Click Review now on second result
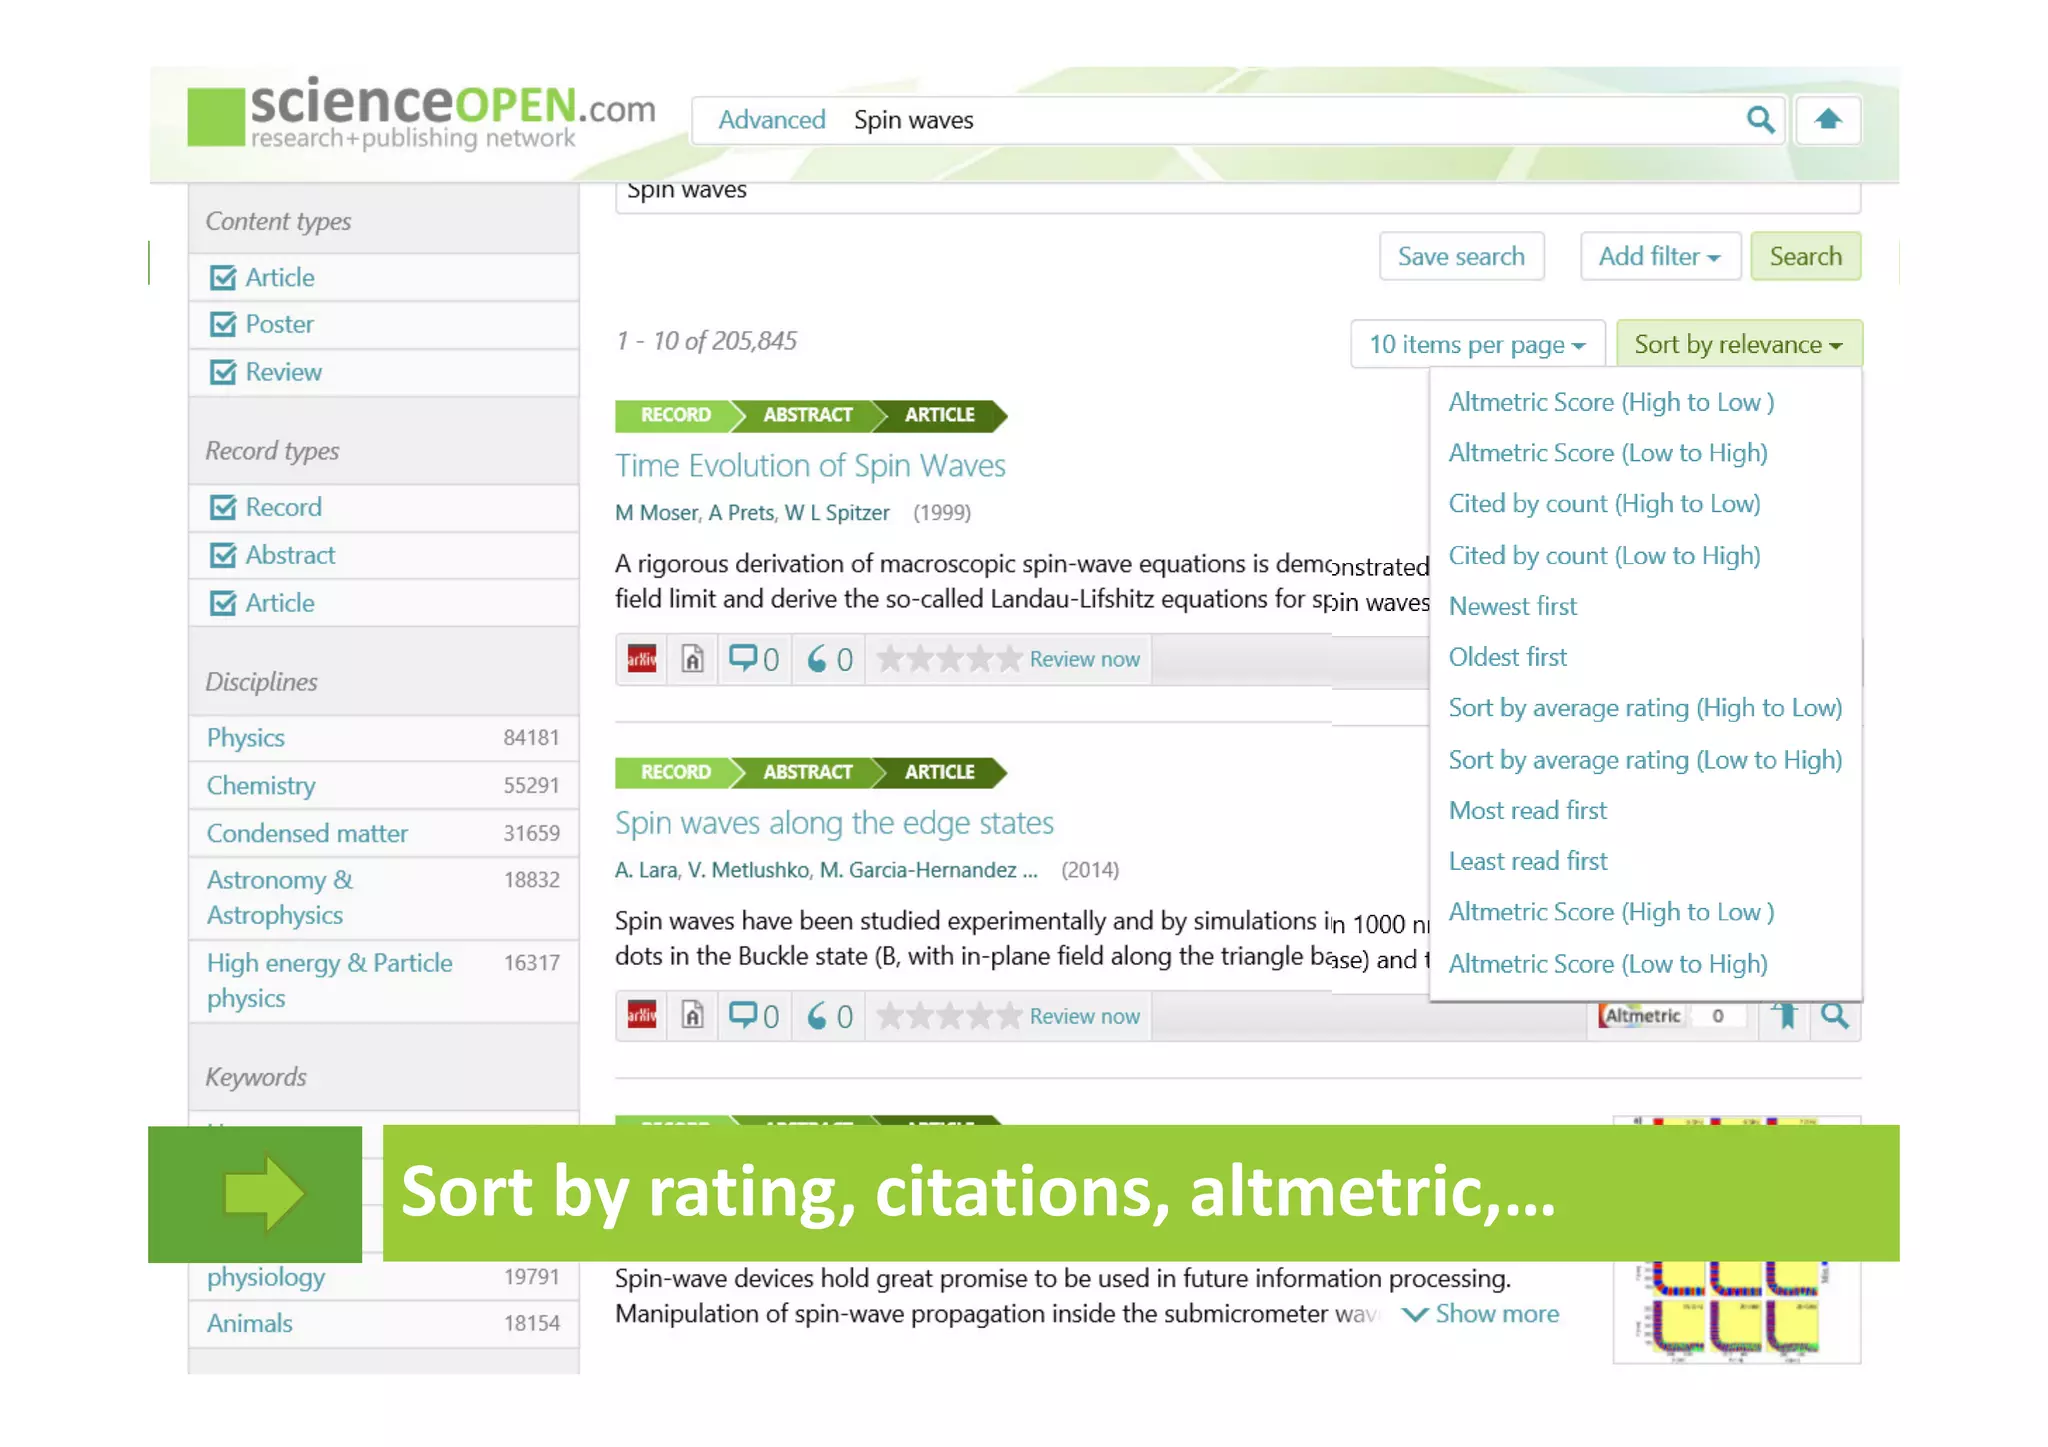Image resolution: width=2048 pixels, height=1447 pixels. coord(1084,1016)
